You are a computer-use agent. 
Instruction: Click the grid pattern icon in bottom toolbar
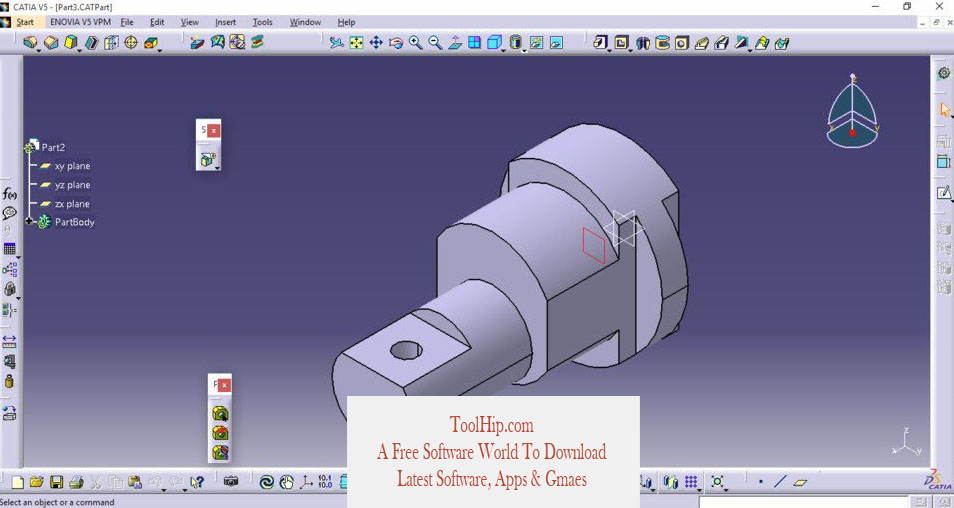pyautogui.click(x=691, y=482)
